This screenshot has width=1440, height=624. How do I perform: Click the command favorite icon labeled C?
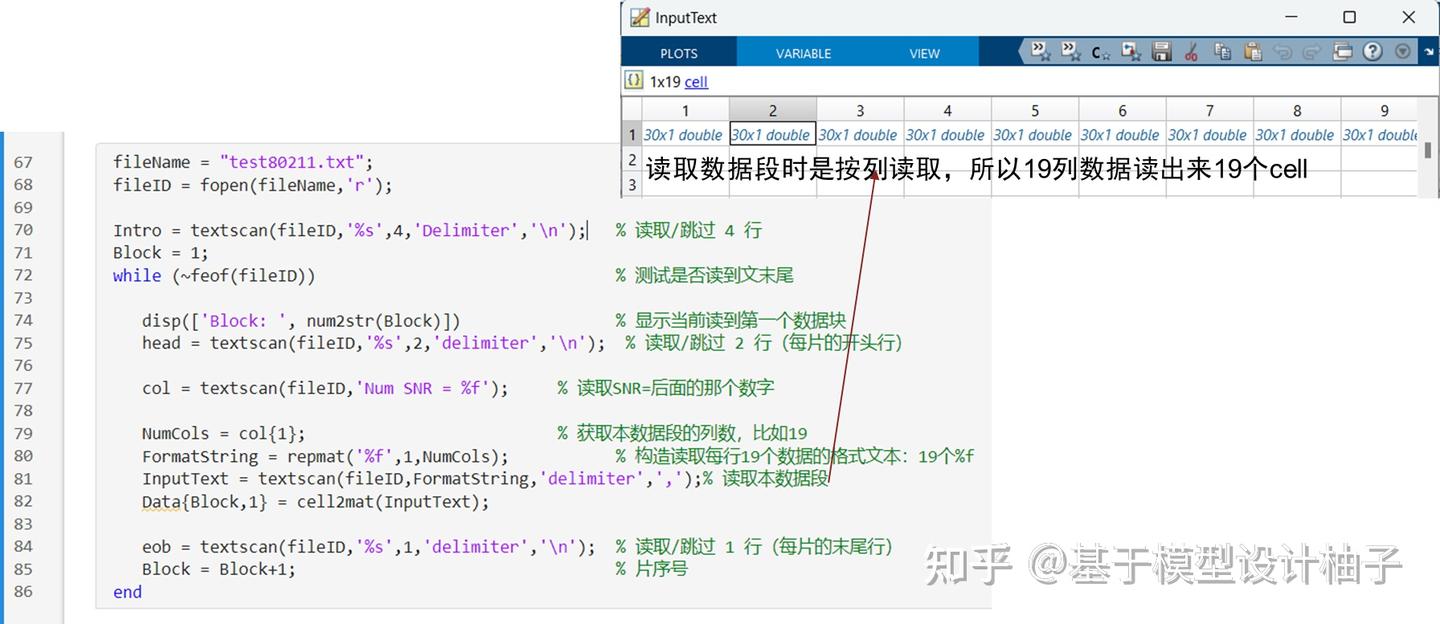(x=1100, y=52)
